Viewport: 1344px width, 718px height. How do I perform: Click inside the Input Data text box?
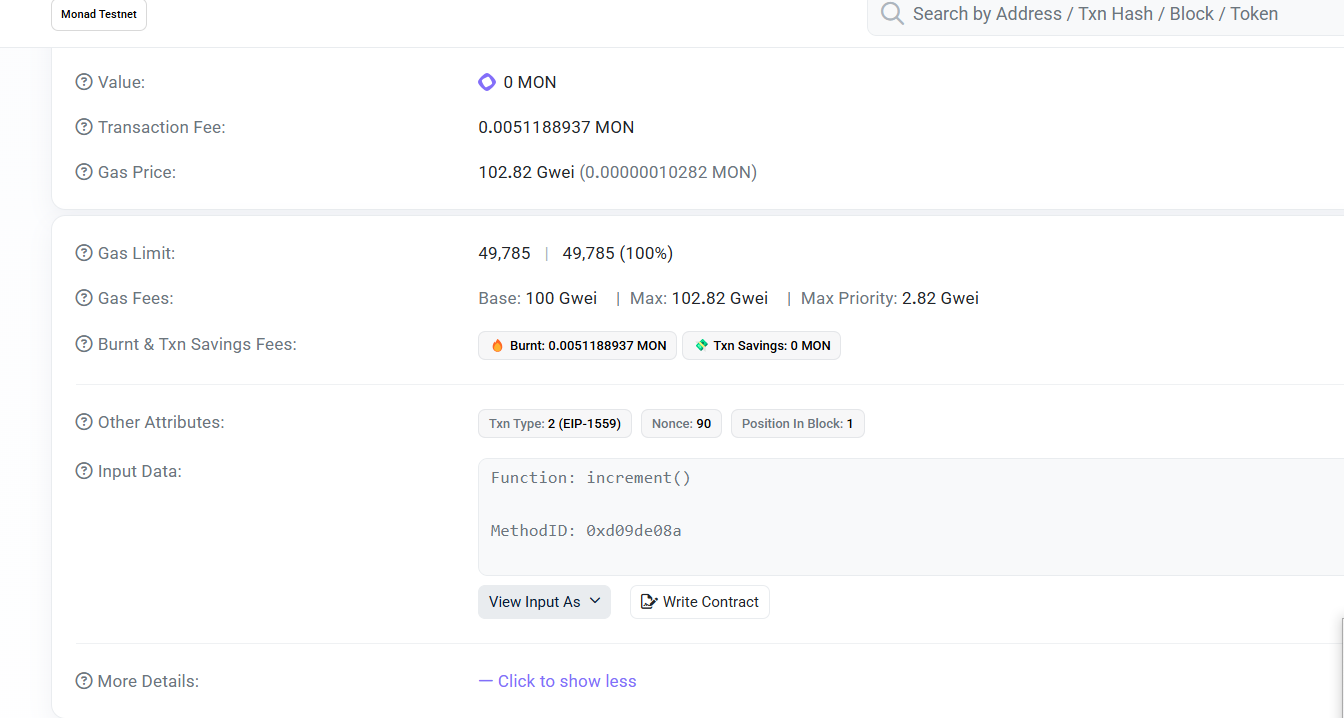[x=911, y=517]
